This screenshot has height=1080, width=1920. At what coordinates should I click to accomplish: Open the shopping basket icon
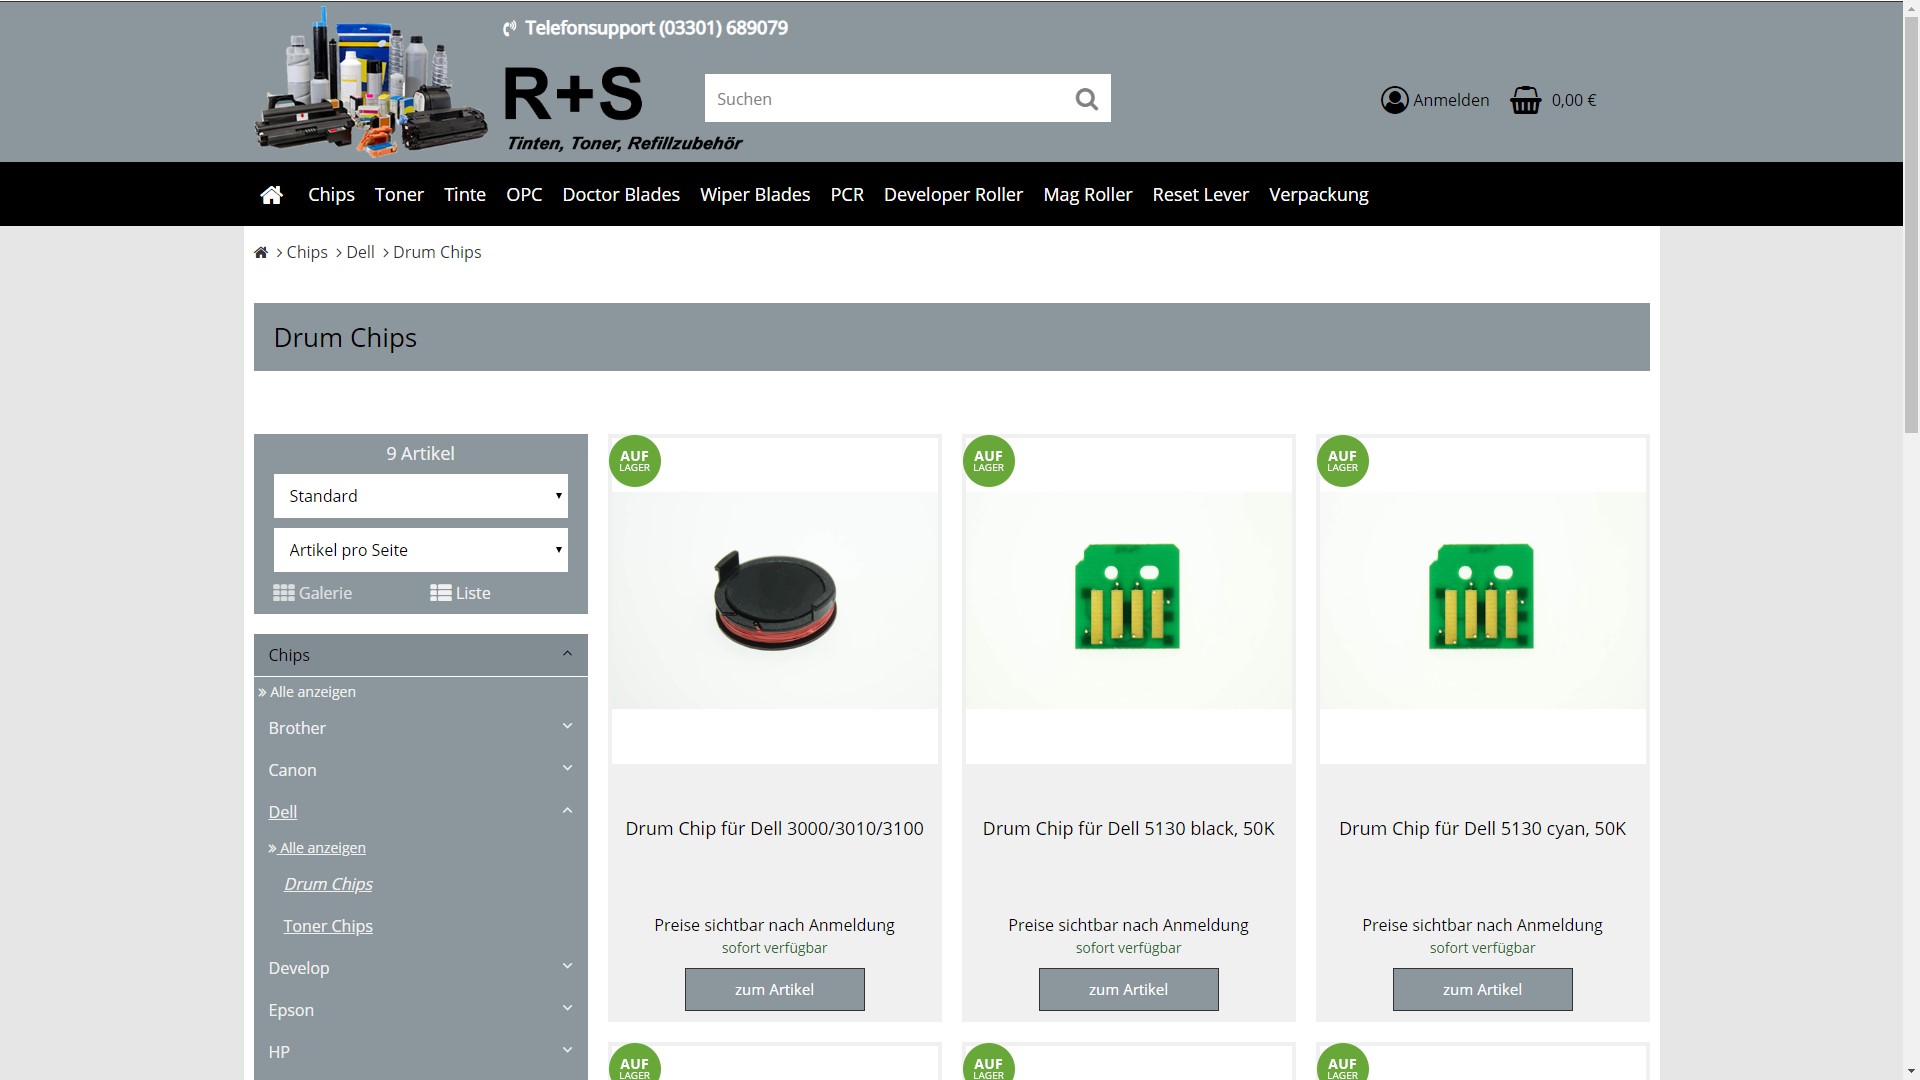[x=1526, y=100]
